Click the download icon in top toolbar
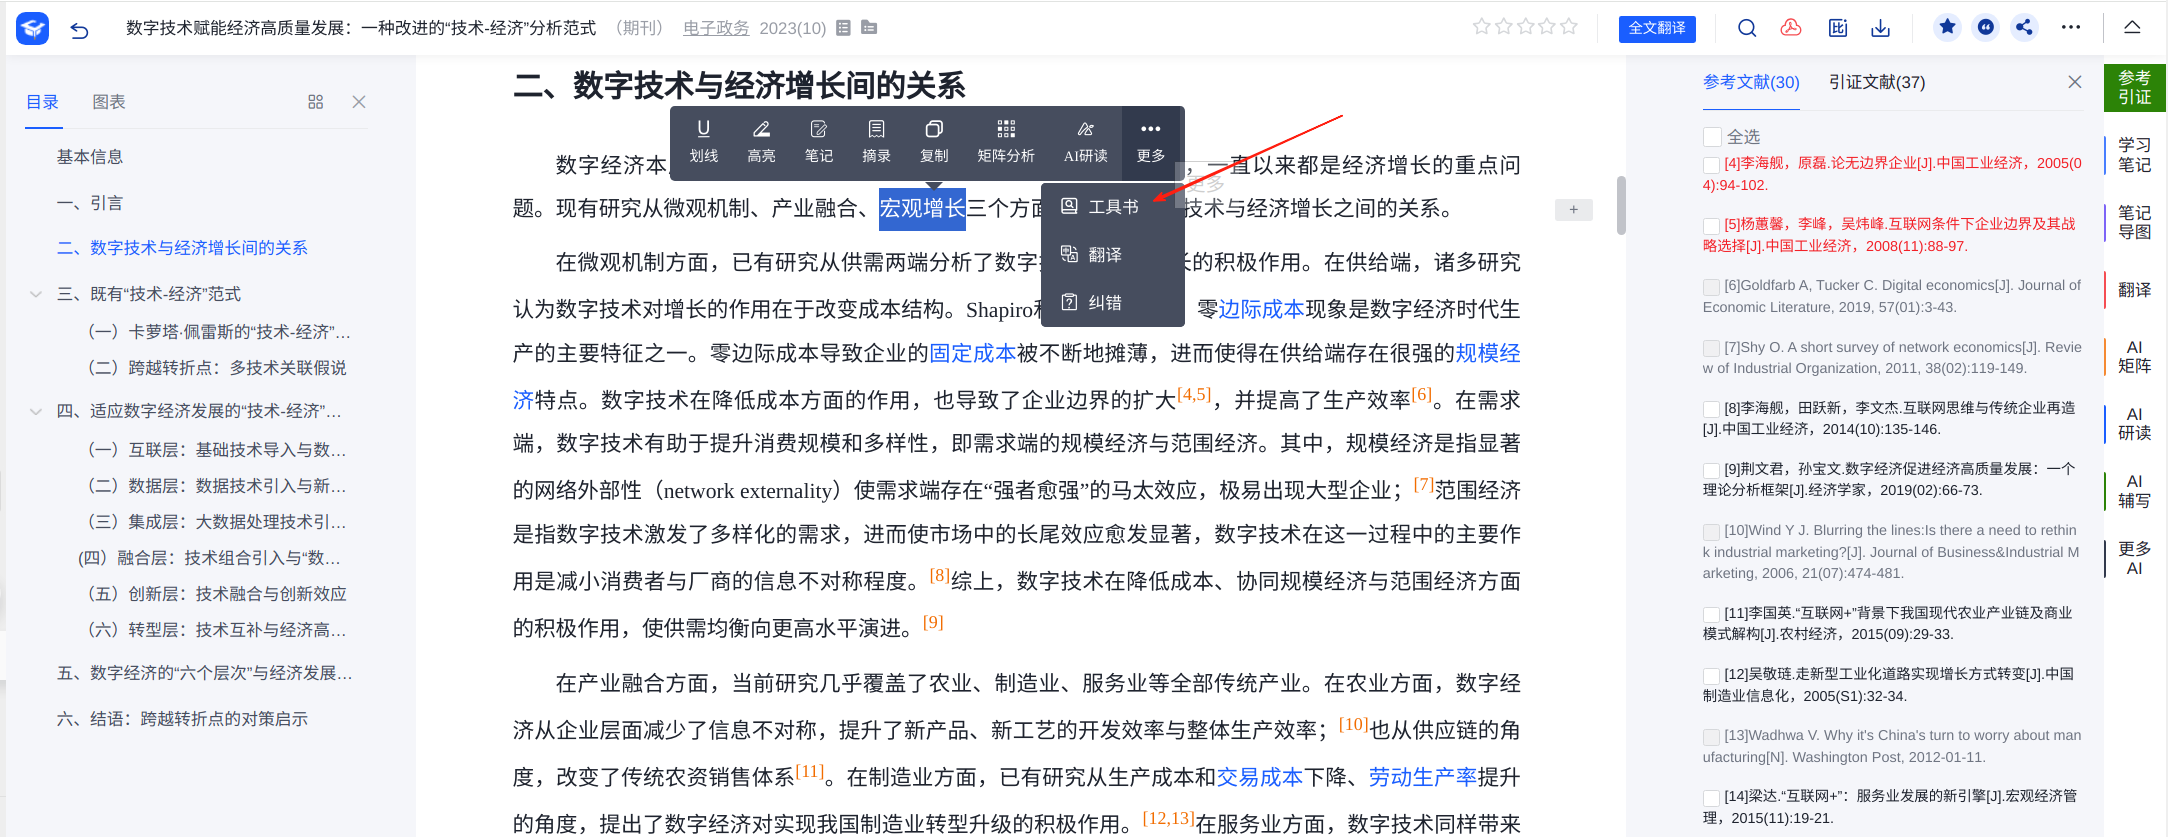The width and height of the screenshot is (2168, 837). [1881, 28]
